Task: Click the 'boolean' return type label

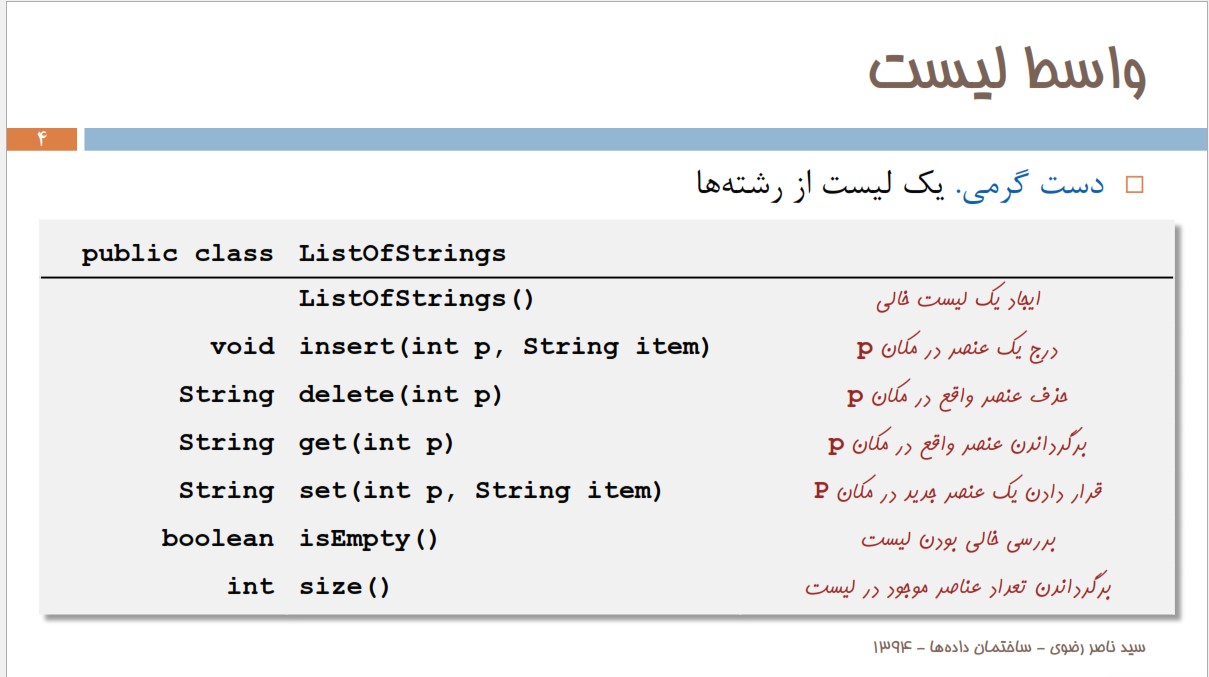Action: (x=218, y=539)
